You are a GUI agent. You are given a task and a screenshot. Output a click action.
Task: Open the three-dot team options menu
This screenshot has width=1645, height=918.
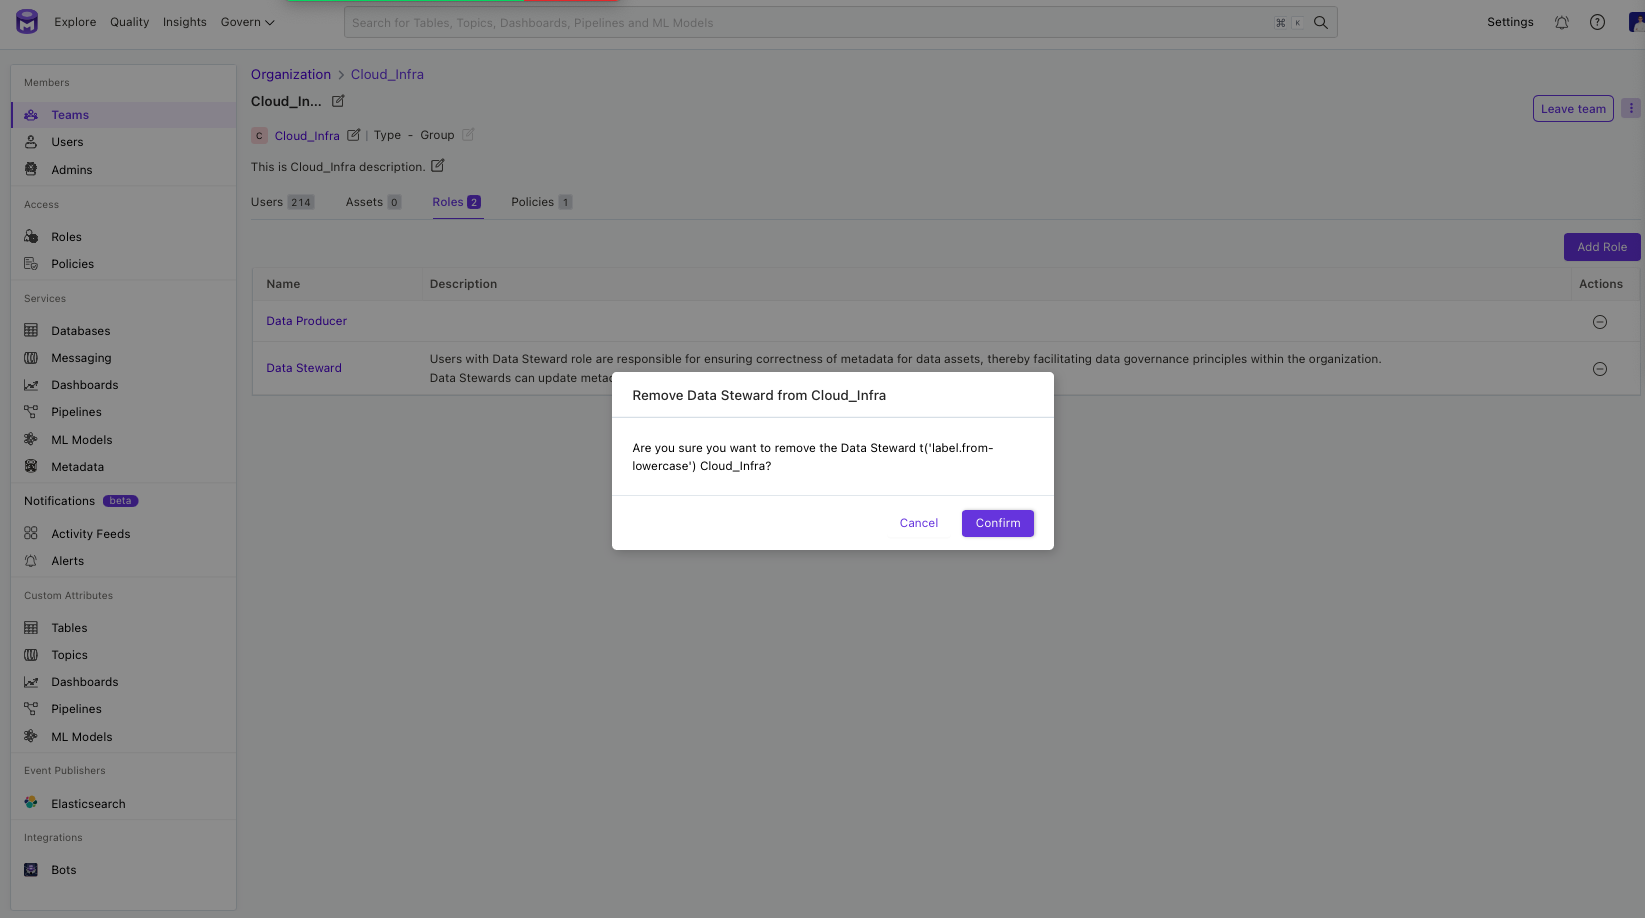point(1631,108)
